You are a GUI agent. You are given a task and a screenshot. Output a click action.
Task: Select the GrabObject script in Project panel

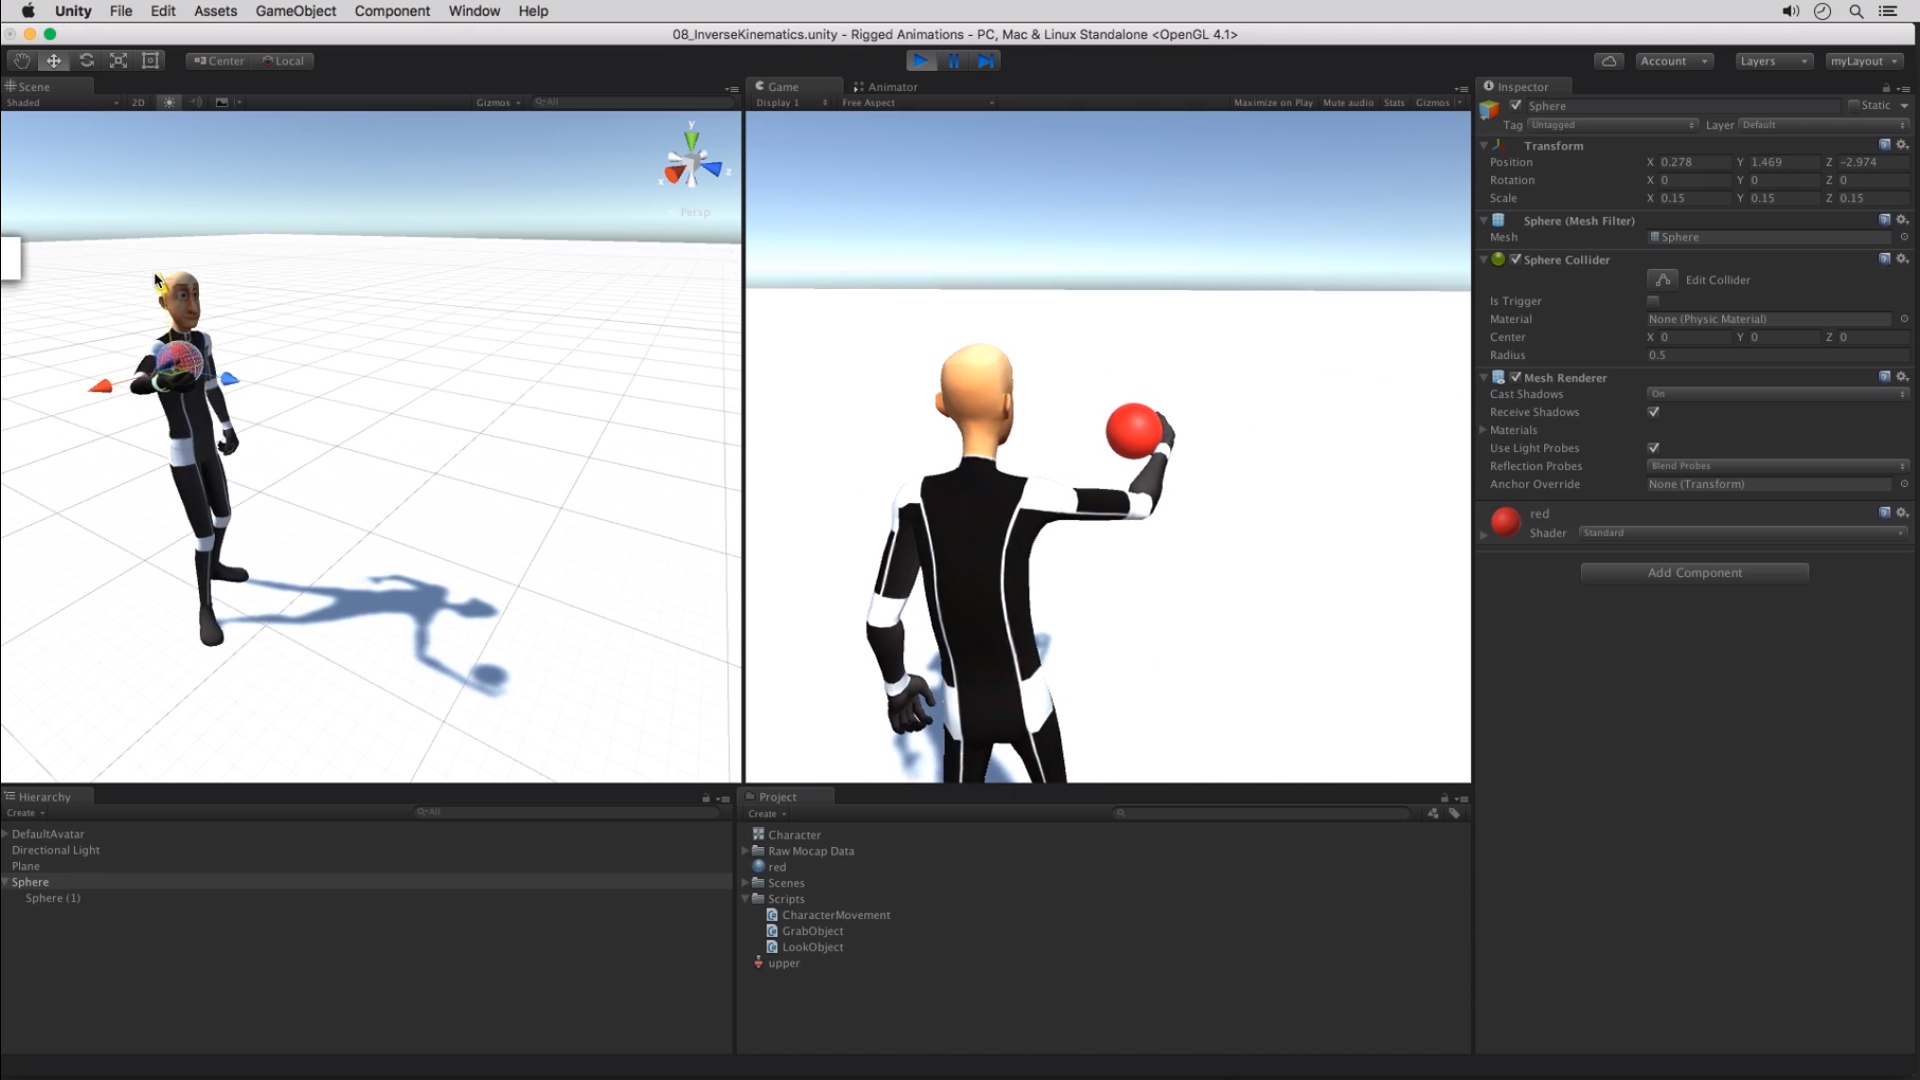coord(811,930)
